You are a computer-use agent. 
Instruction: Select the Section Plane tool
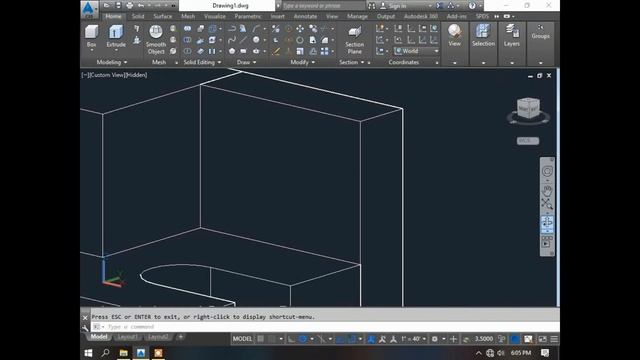(354, 40)
